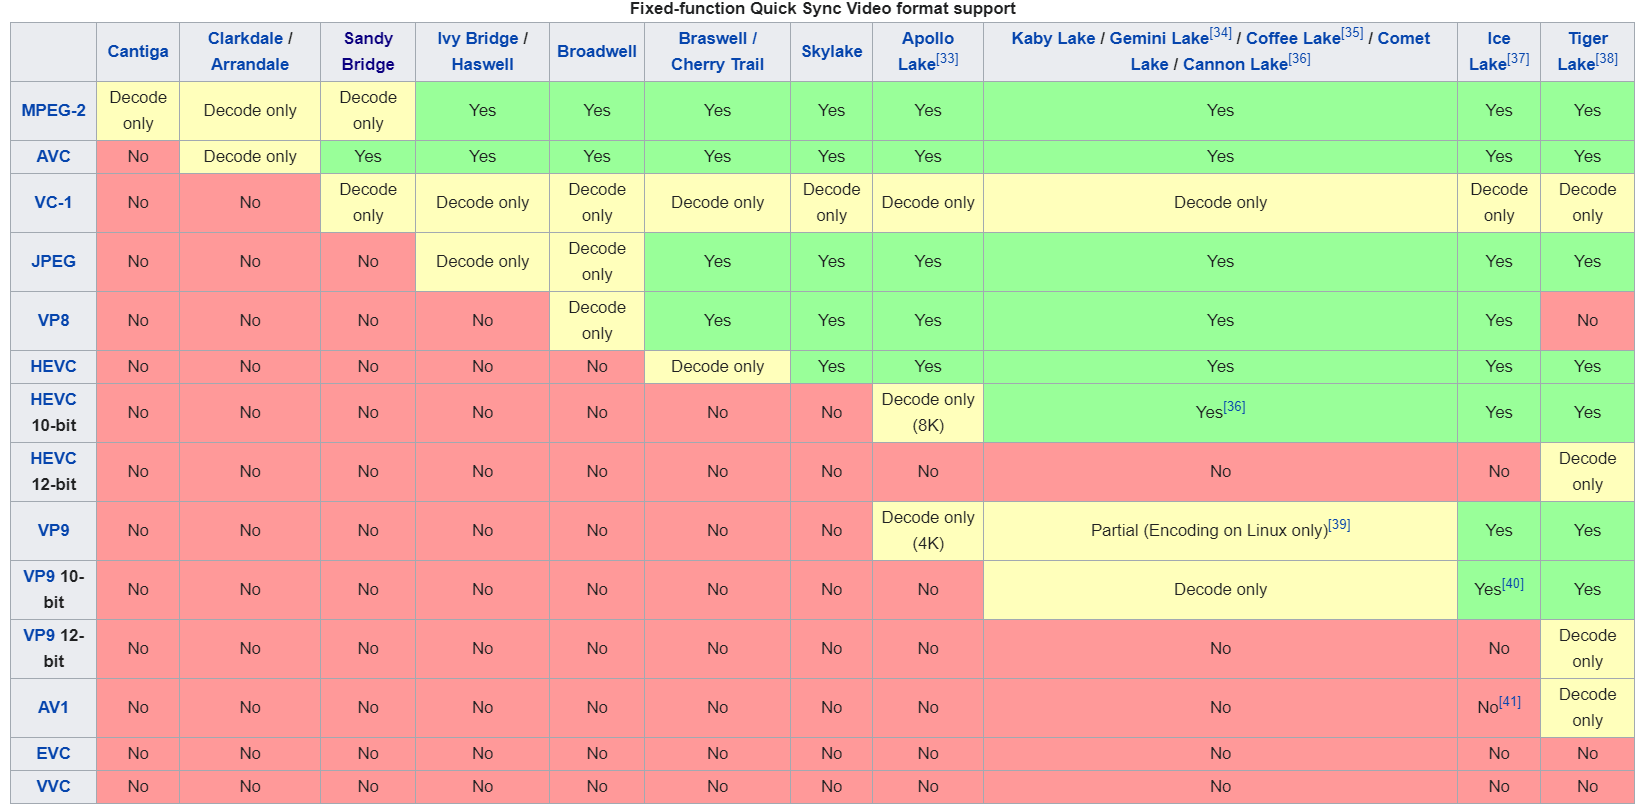The width and height of the screenshot is (1641, 811).
Task: Click the Broadwell 'Decode only' cell in the VP8 row
Action: pos(597,320)
